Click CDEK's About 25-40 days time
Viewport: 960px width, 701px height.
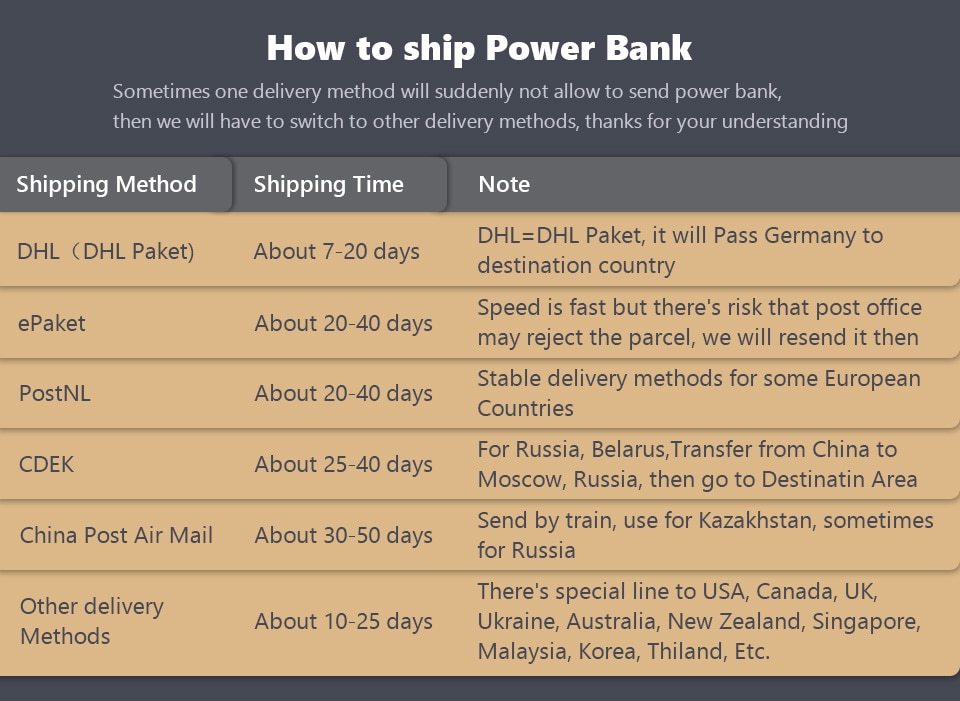(343, 465)
